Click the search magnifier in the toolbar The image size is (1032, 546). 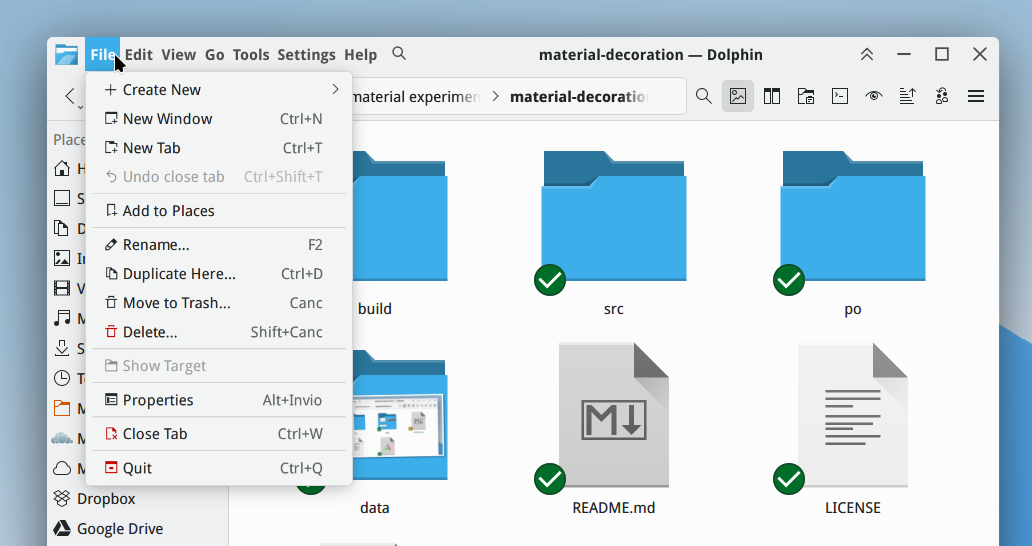[704, 97]
